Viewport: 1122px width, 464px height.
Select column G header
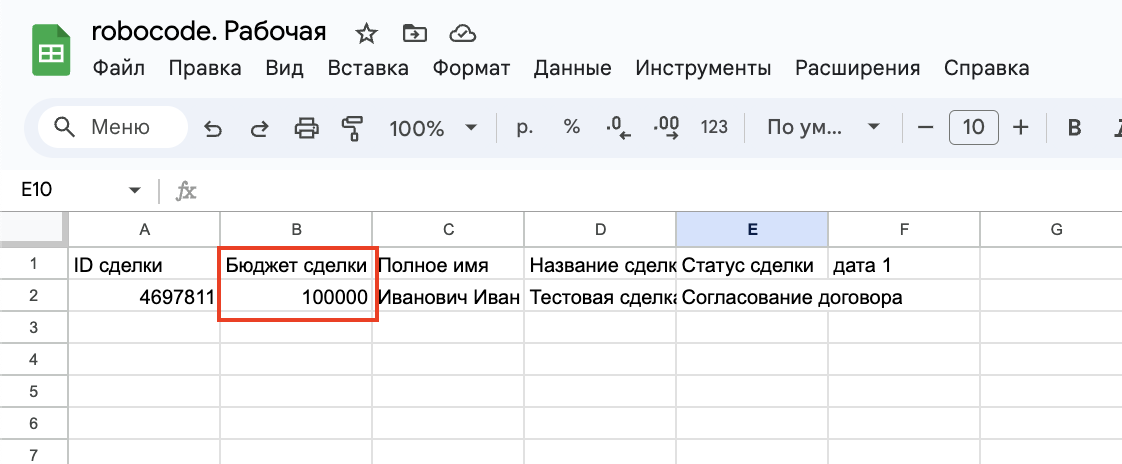(1051, 229)
